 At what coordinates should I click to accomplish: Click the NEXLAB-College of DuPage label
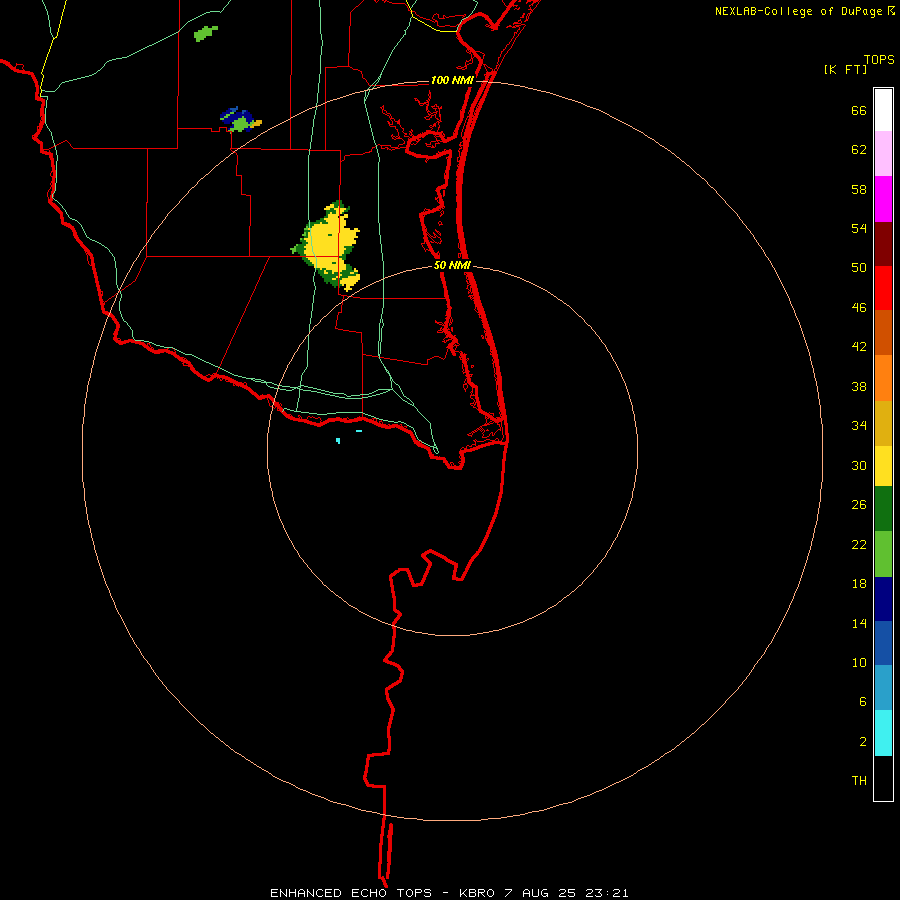(798, 11)
